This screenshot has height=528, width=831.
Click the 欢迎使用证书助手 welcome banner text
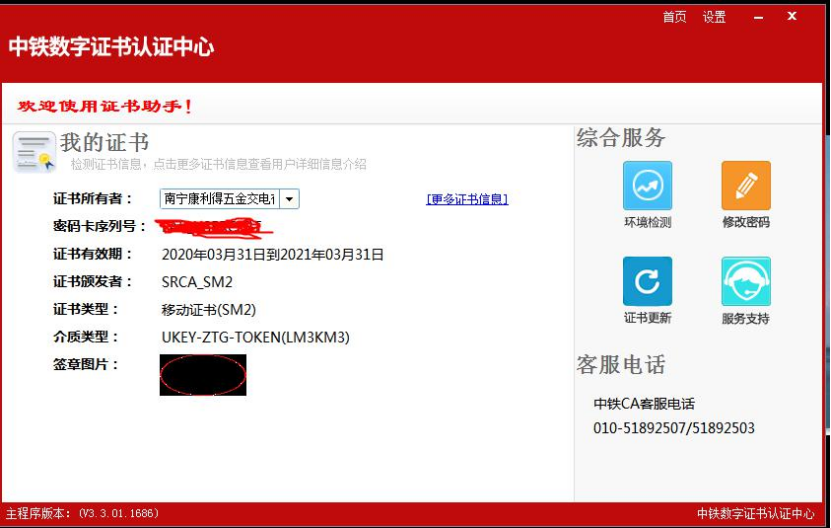(104, 106)
